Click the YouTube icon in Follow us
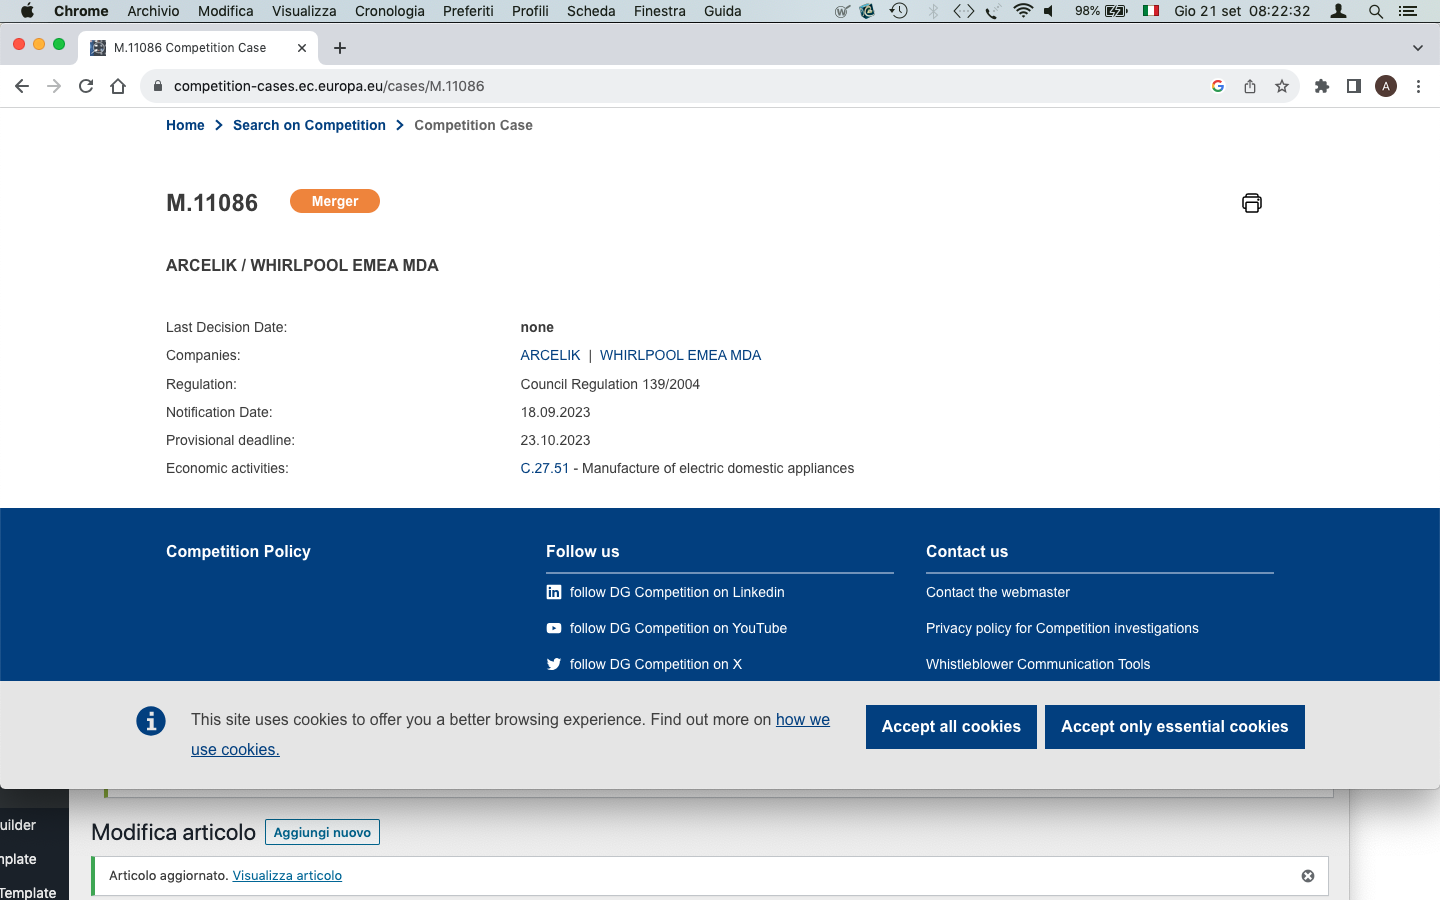The image size is (1440, 900). 554,628
